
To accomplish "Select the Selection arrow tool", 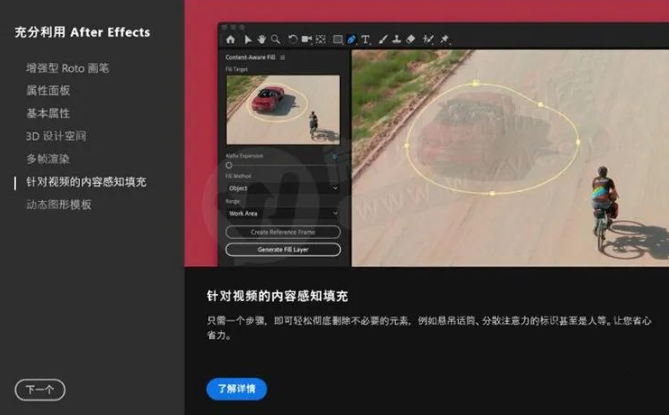I will (247, 40).
